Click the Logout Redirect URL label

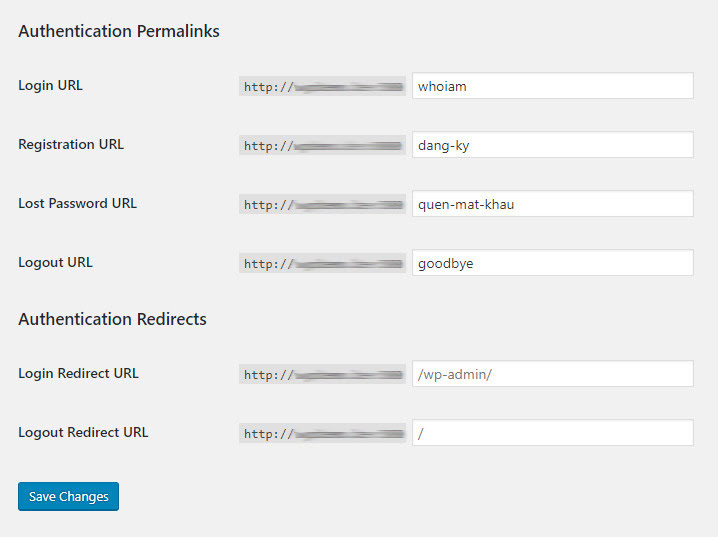click(x=83, y=432)
